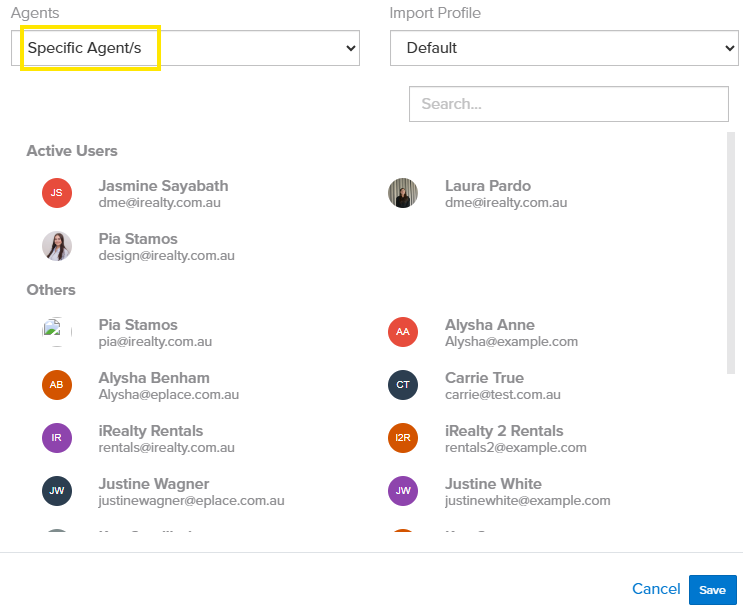This screenshot has height=608, width=743.
Task: Click Justine Wagner's dark JW avatar
Action: pyautogui.click(x=57, y=491)
